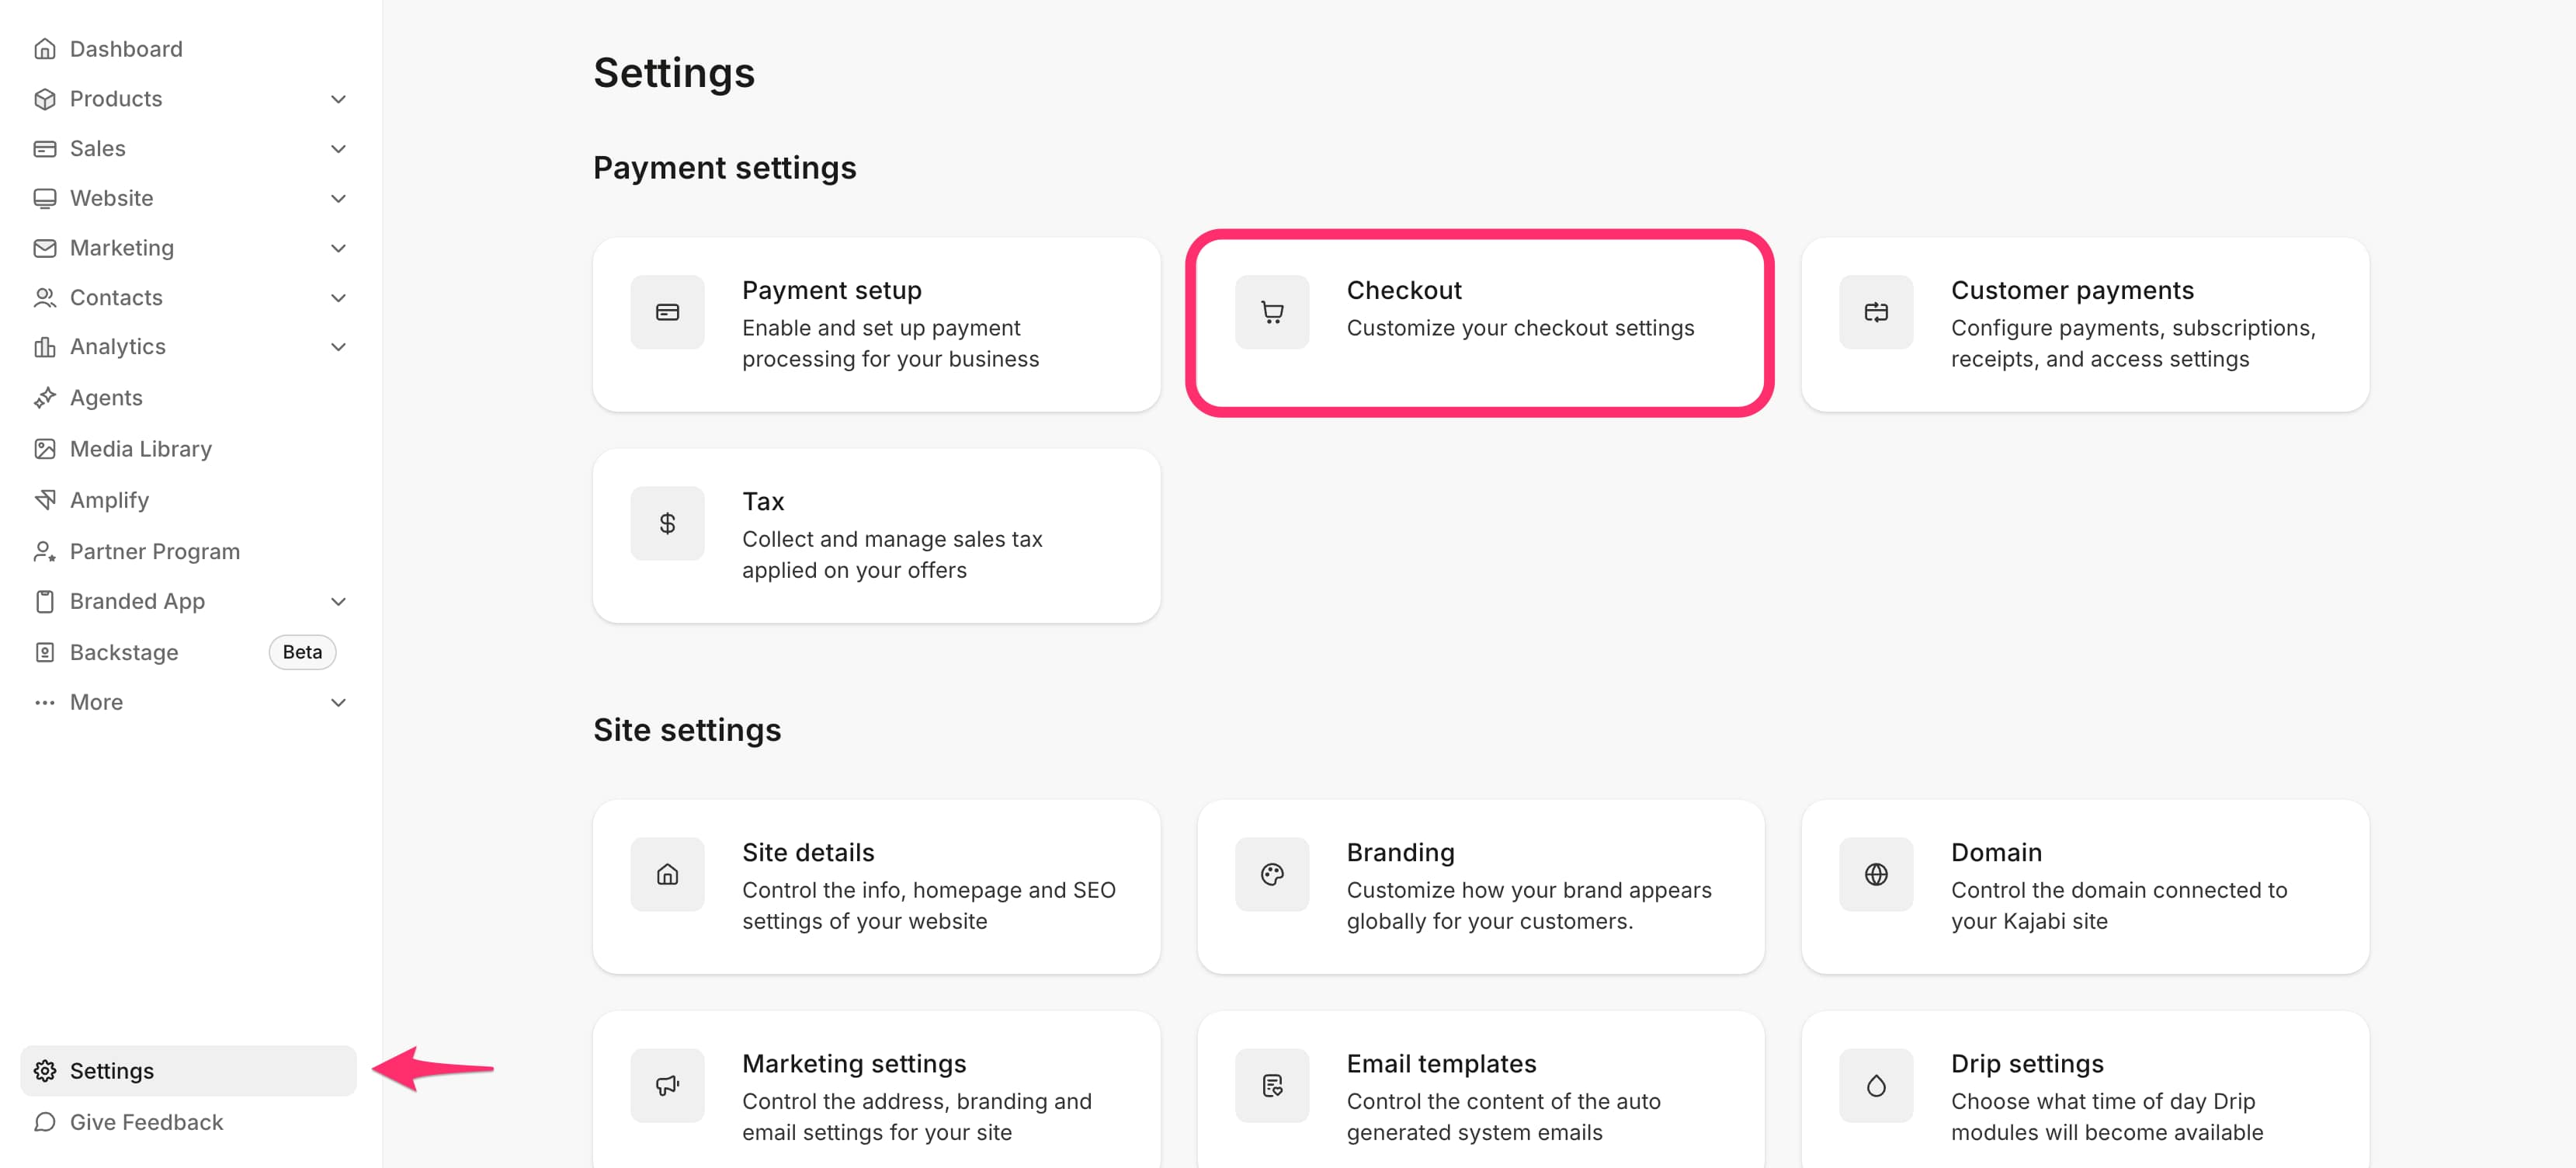Click the Marketing settings megaphone icon
Viewport: 2576px width, 1168px height.
667,1085
